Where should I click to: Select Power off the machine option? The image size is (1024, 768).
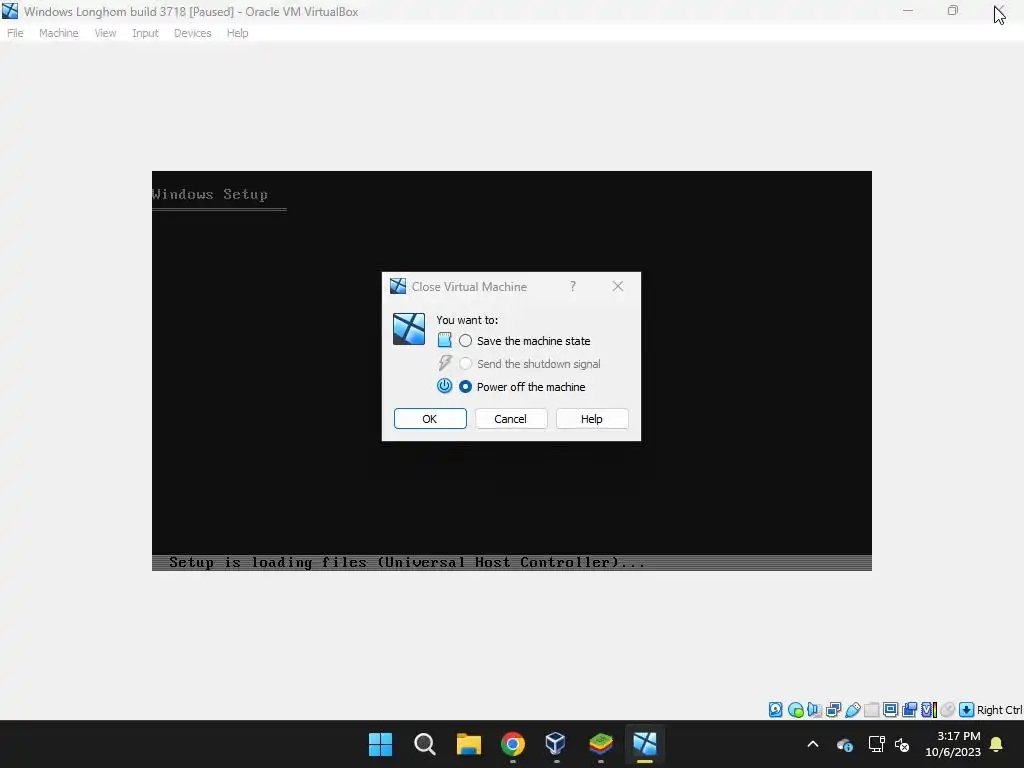tap(522, 387)
